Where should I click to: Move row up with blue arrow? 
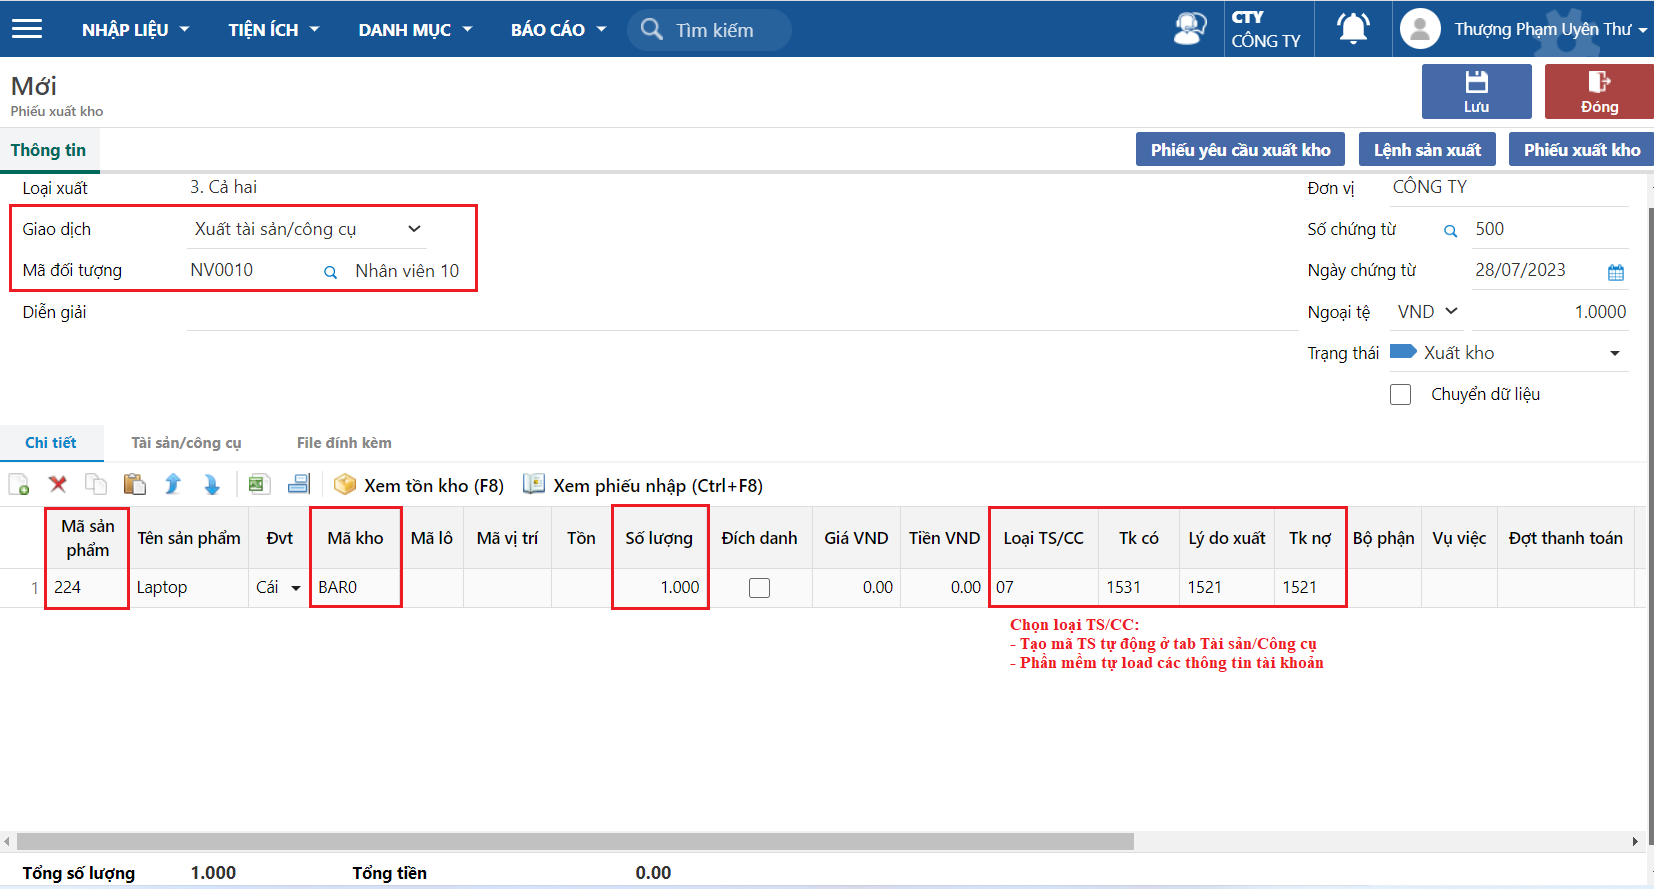point(173,485)
